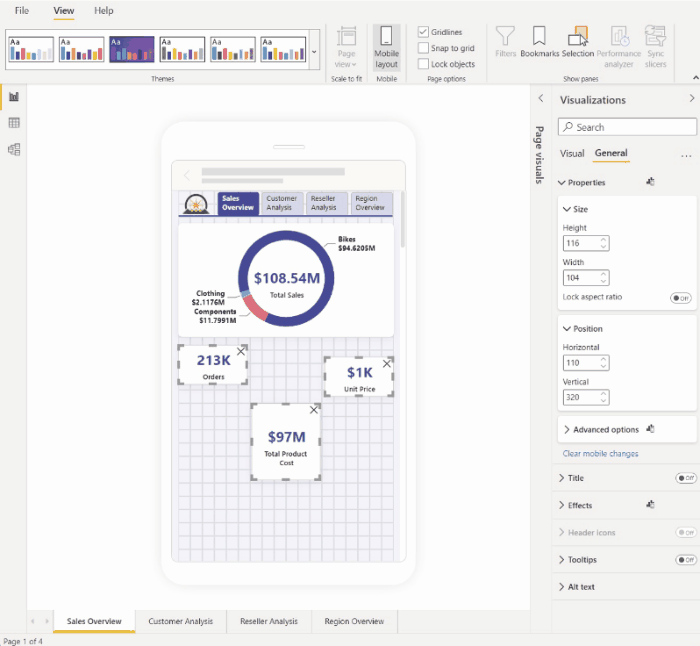Screen dimensions: 700x646
Task: Click Customer Analysis button in phone canvas
Action: coord(282,203)
